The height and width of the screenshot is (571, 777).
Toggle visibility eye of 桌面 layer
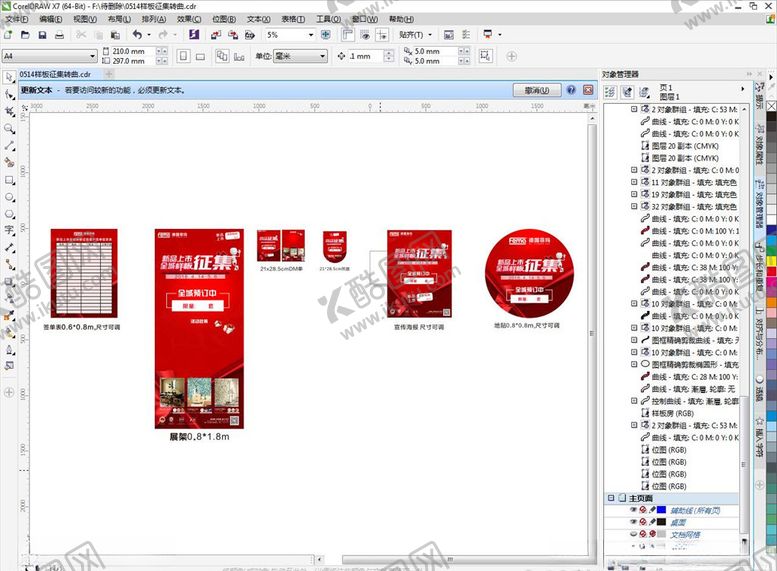[633, 522]
